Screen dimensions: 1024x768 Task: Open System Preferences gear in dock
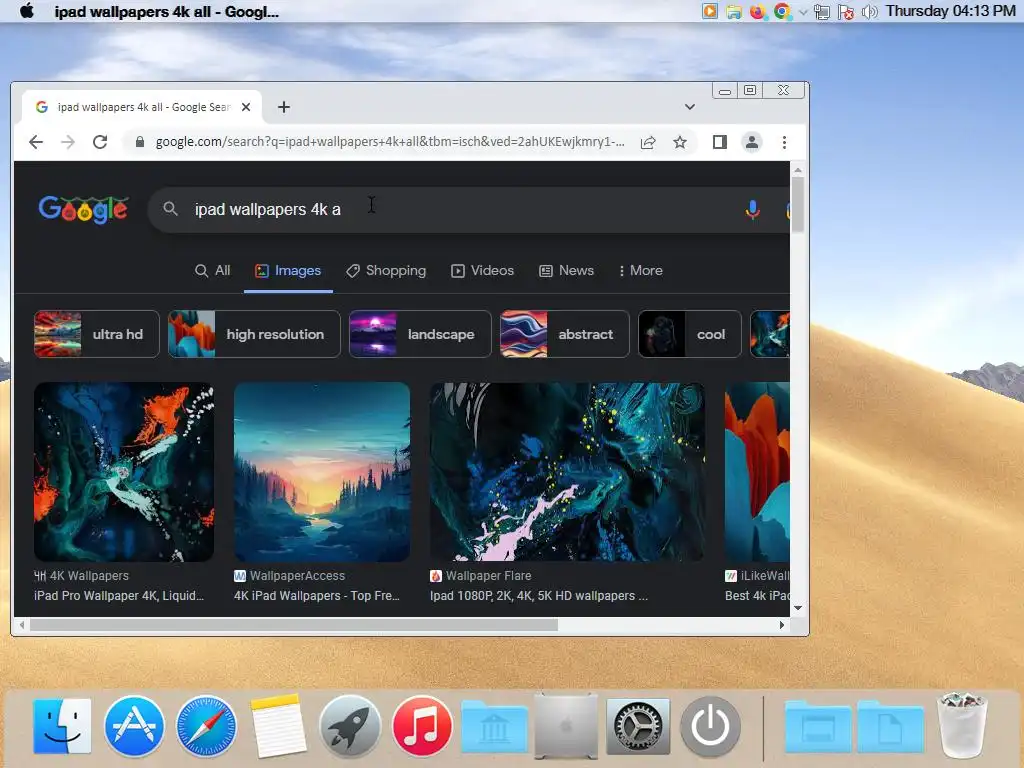click(638, 726)
